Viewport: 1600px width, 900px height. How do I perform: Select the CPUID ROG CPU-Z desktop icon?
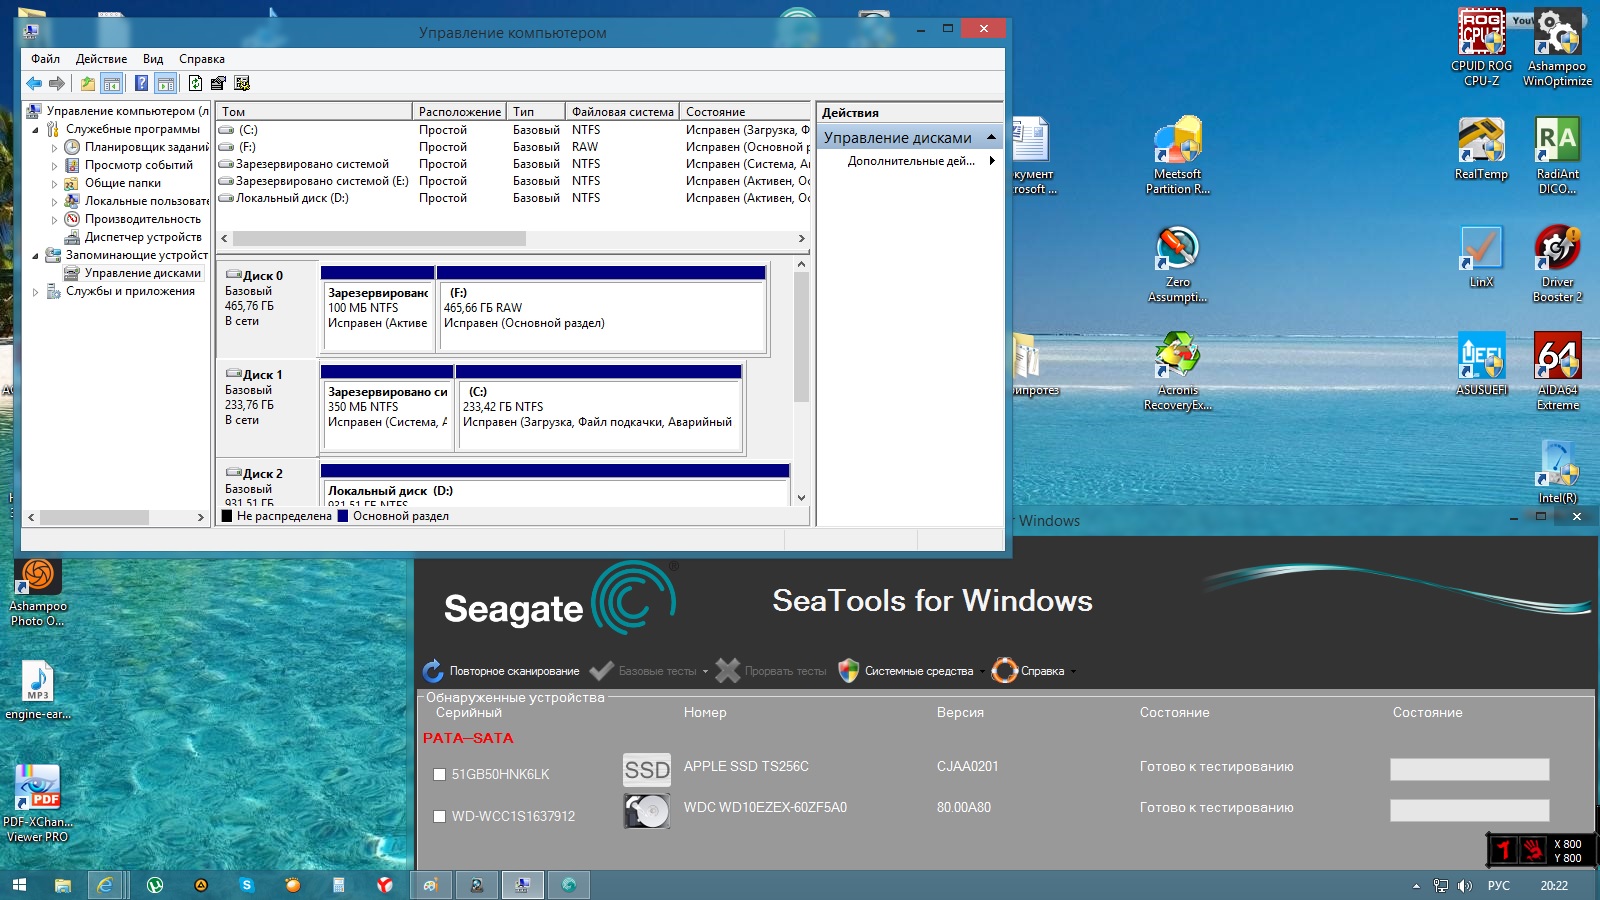(1482, 48)
